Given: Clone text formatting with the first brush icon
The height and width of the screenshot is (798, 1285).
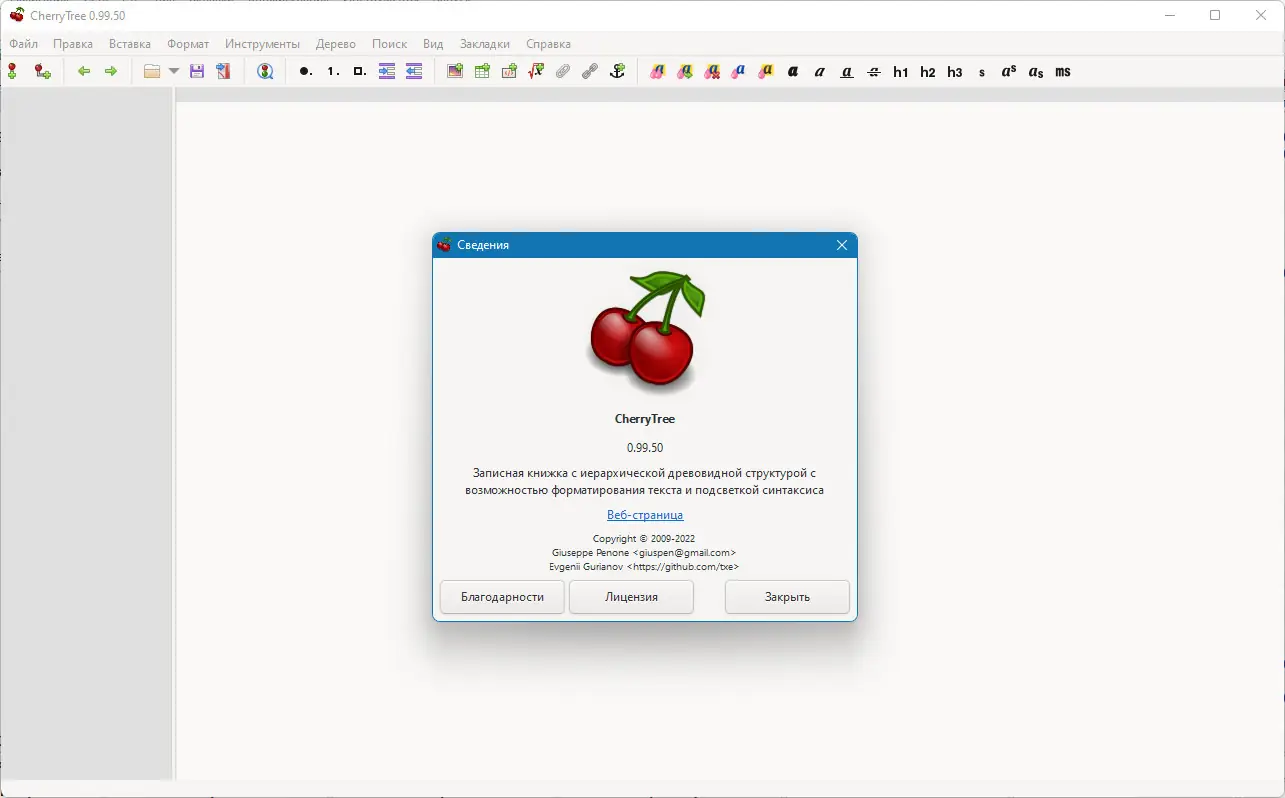Looking at the screenshot, I should 657,71.
